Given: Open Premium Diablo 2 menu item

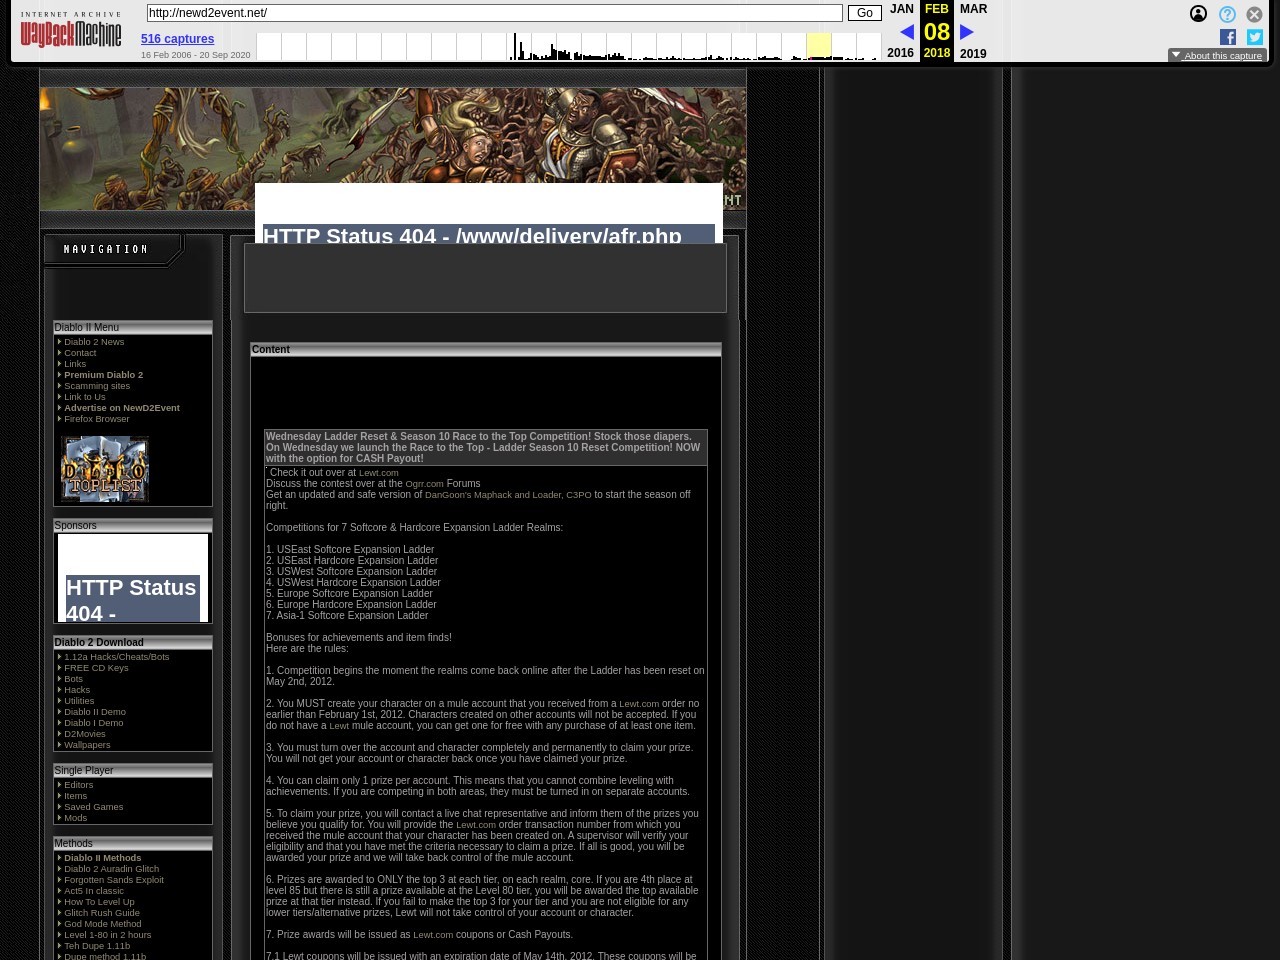Looking at the screenshot, I should click(x=103, y=375).
